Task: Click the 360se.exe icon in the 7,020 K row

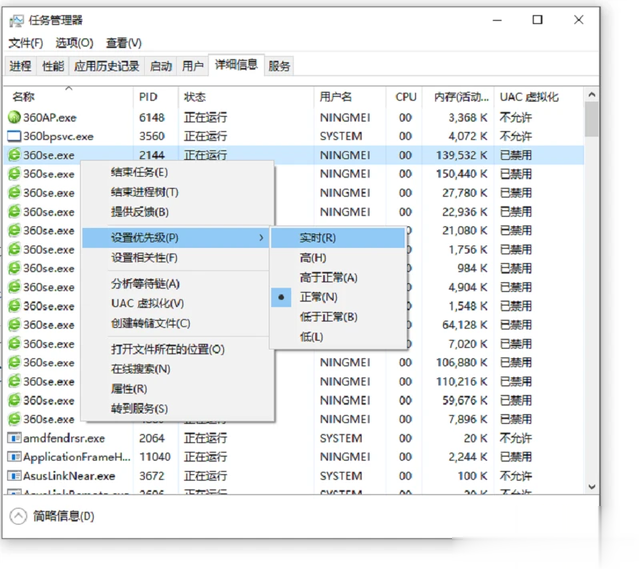Action: [x=14, y=344]
